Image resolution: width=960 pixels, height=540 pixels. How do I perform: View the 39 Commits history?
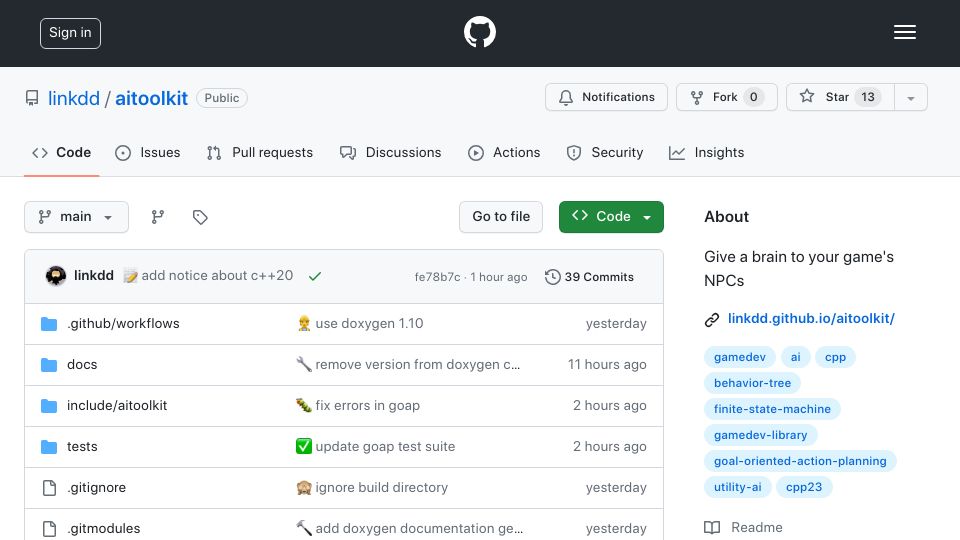[x=589, y=277]
